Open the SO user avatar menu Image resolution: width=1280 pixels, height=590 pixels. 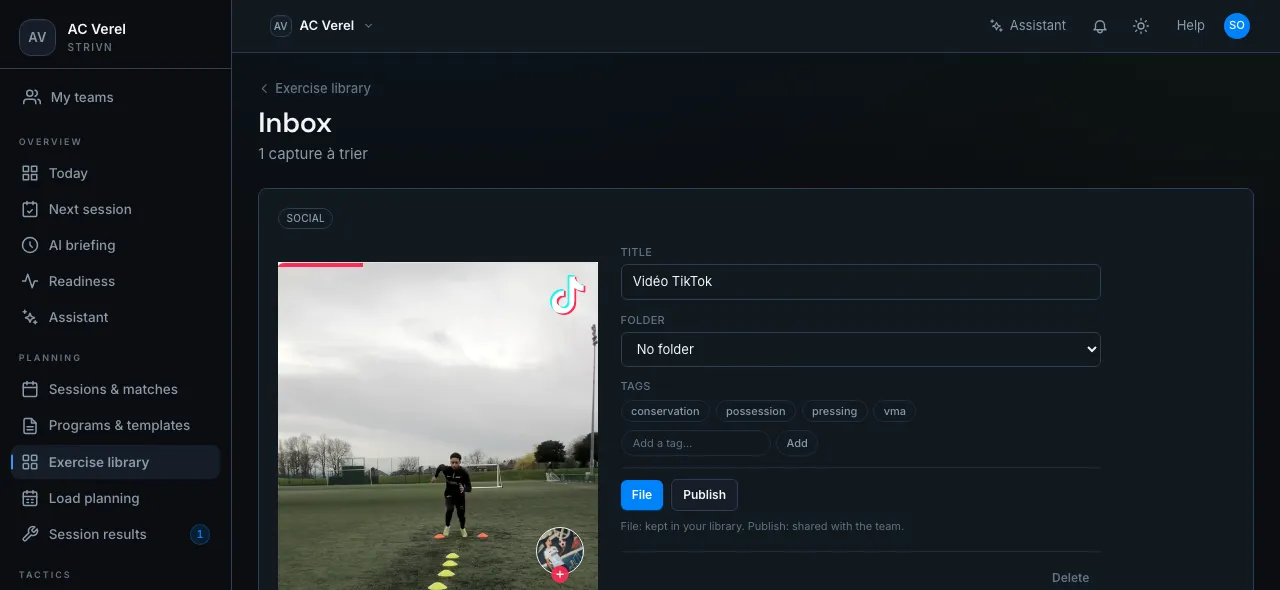point(1237,26)
